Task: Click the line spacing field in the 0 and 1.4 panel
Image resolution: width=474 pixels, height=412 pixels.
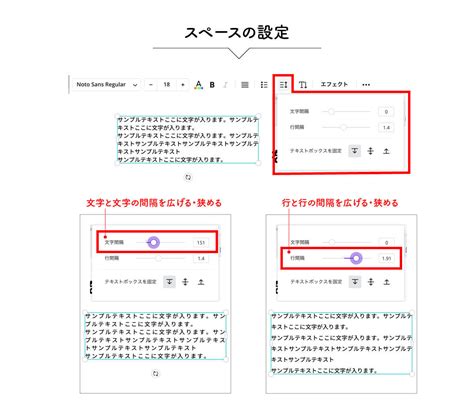Action: click(x=386, y=127)
